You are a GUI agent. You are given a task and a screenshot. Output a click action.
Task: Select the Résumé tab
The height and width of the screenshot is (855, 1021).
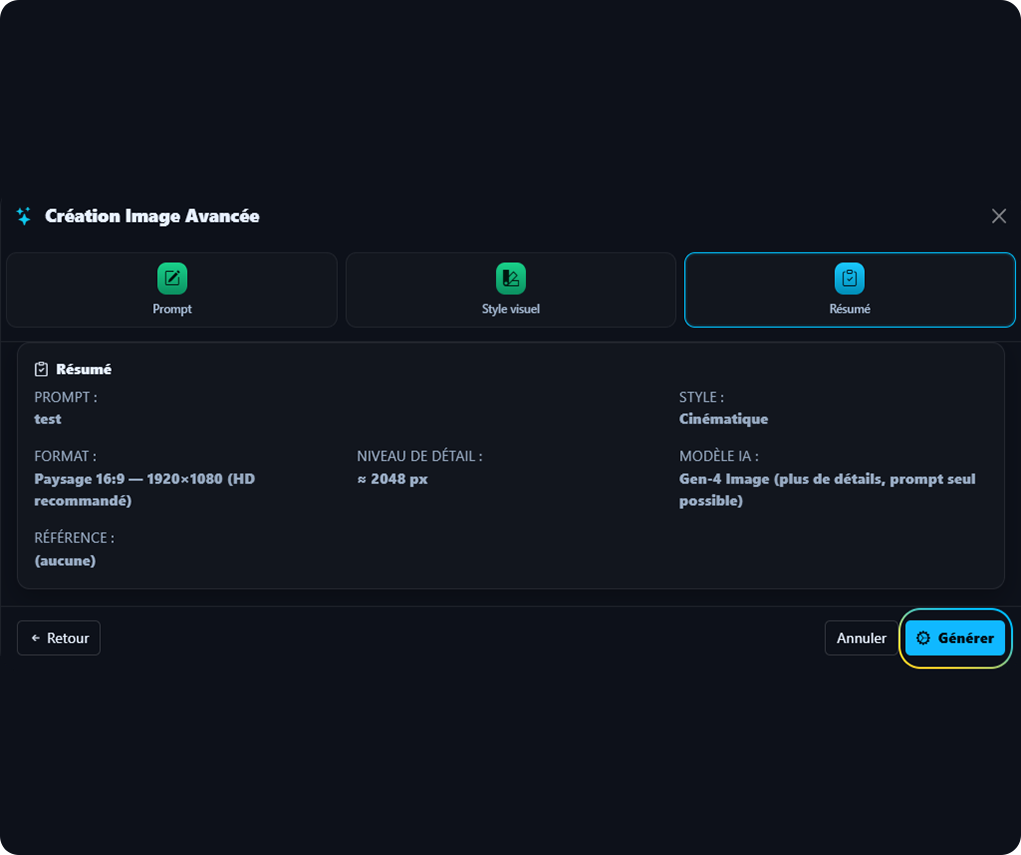pyautogui.click(x=849, y=290)
